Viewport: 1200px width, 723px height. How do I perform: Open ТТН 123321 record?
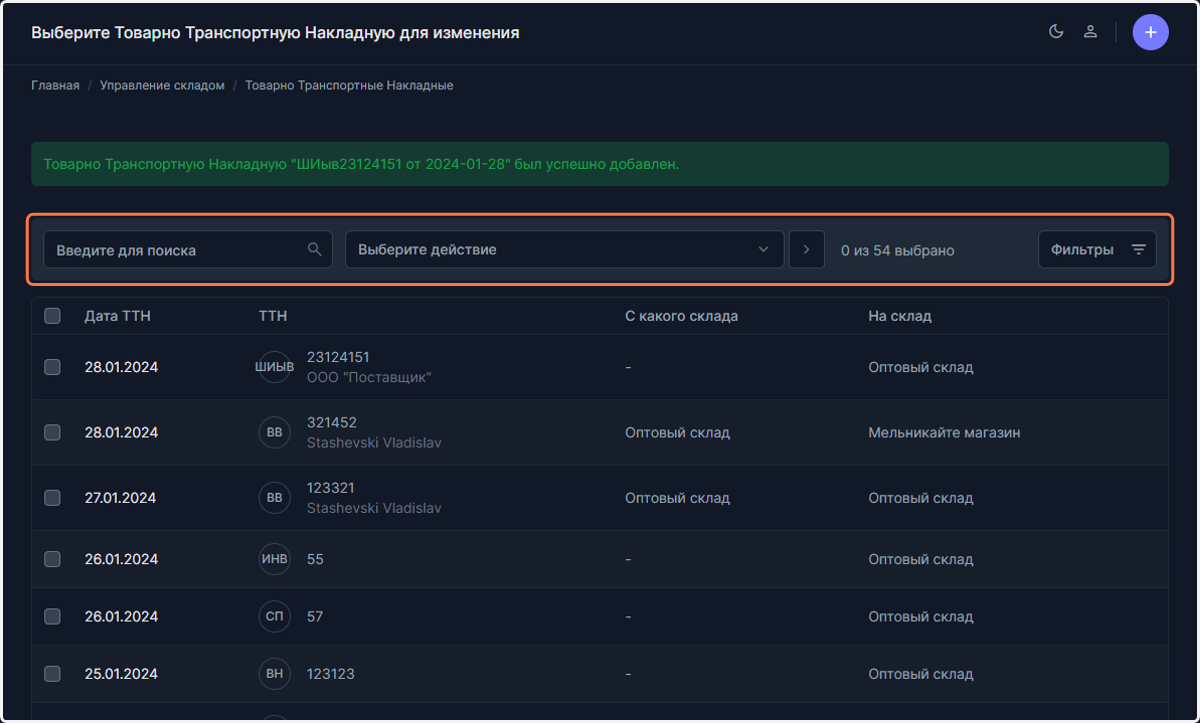[331, 488]
